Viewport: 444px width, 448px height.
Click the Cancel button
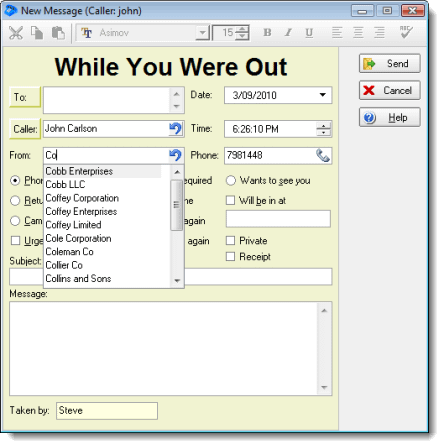point(389,90)
